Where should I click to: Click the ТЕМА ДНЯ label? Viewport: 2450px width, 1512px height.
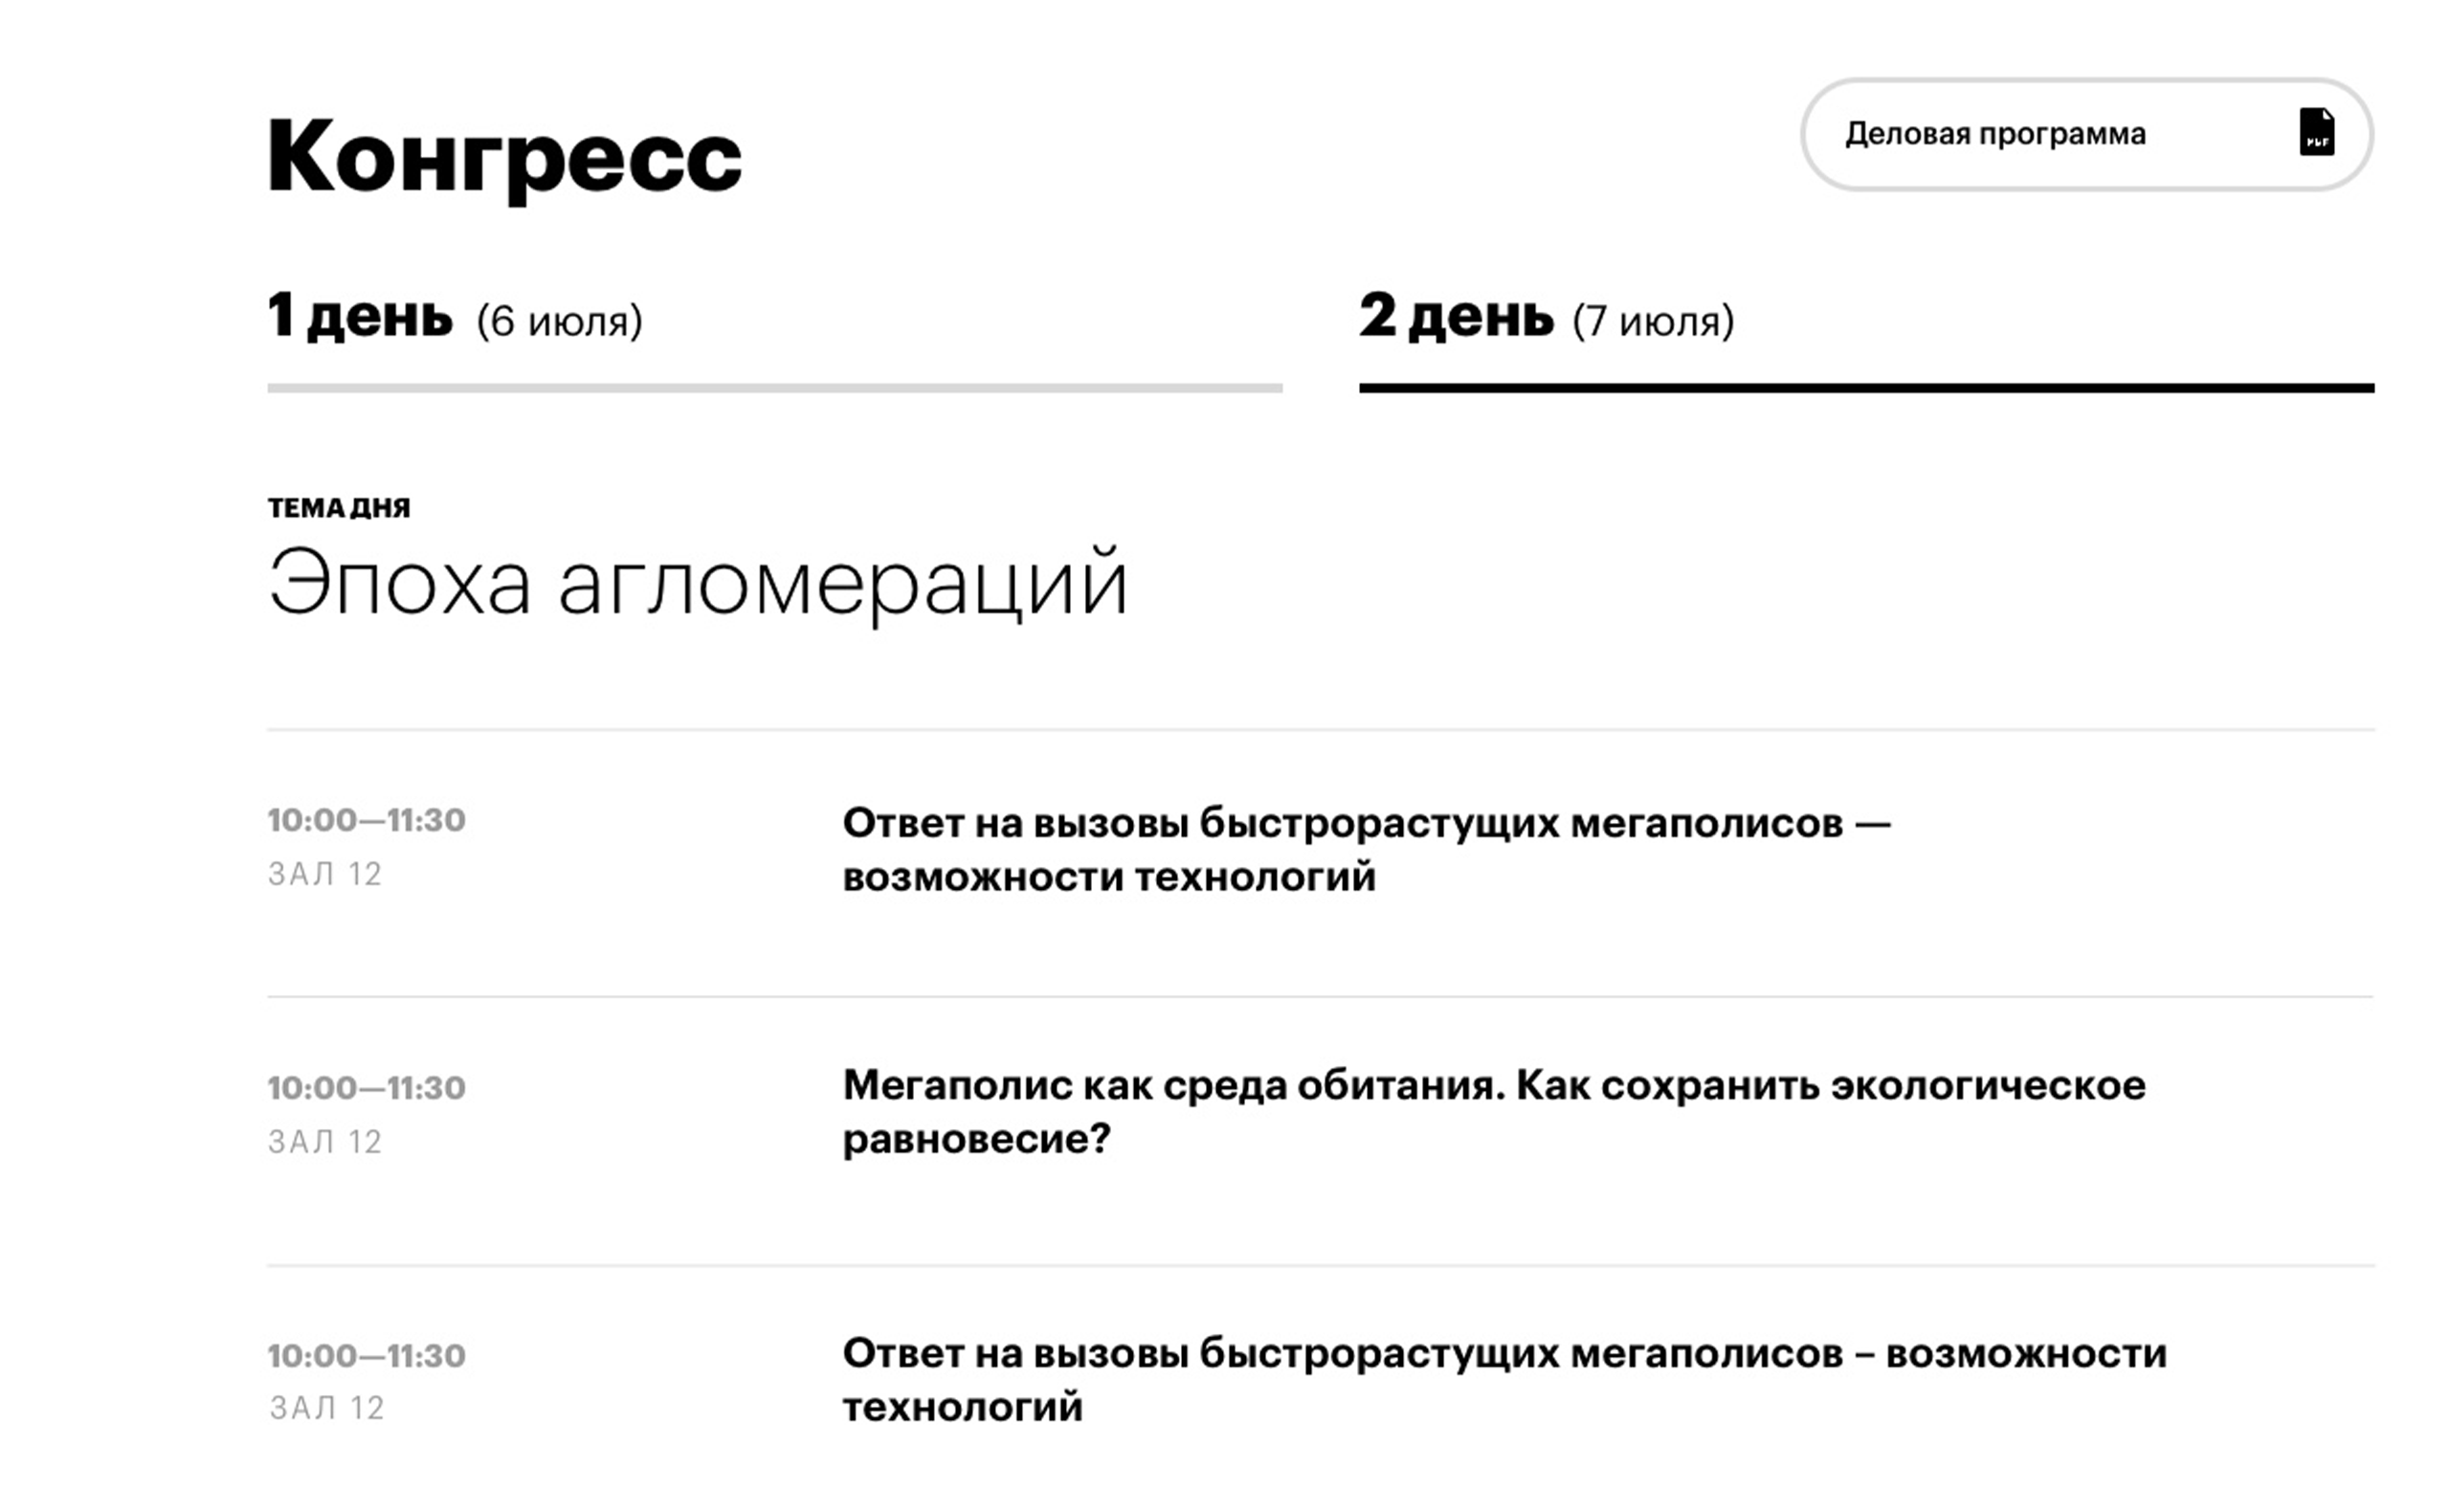339,508
